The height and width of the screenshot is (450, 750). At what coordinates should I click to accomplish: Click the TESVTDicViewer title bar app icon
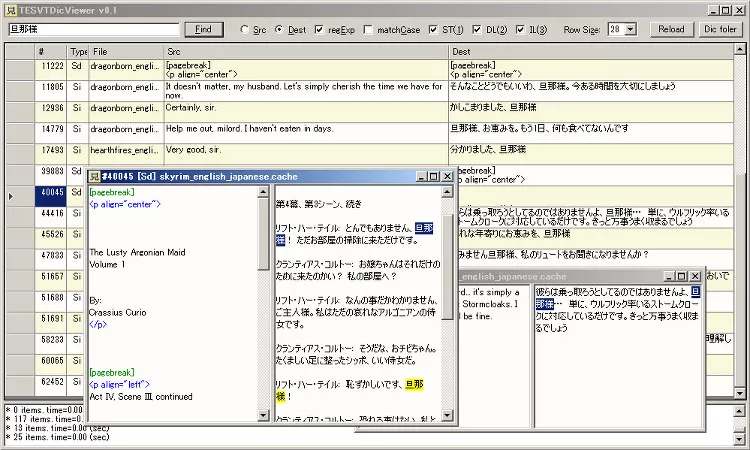point(11,10)
